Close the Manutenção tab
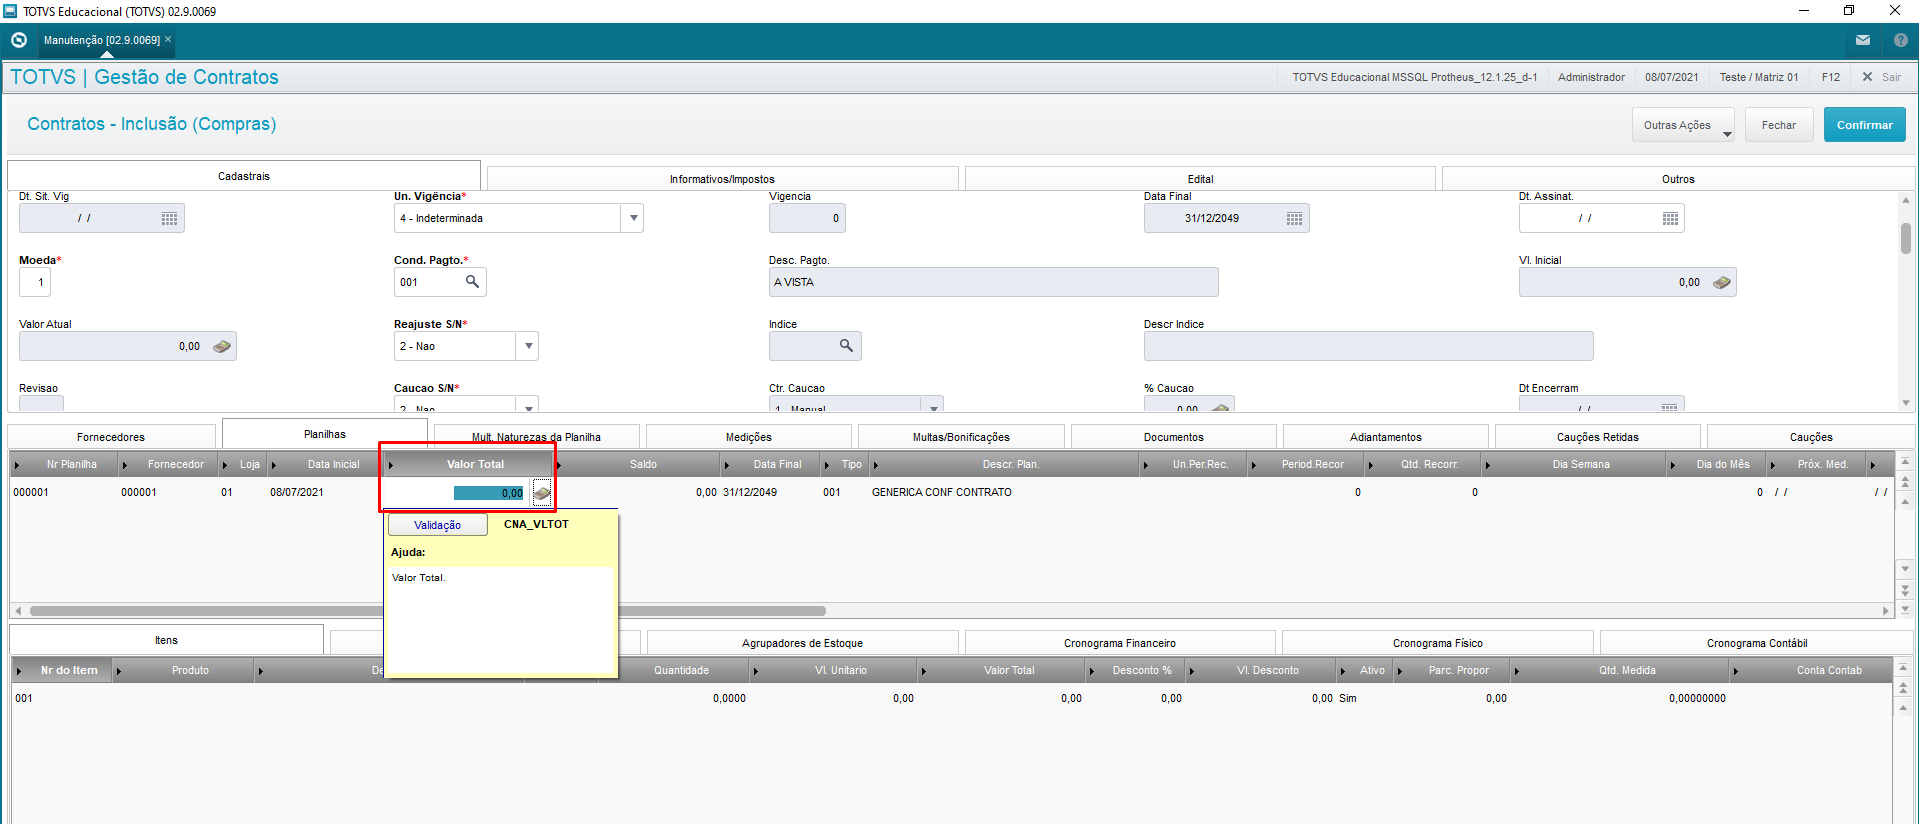Image resolution: width=1919 pixels, height=824 pixels. [x=168, y=39]
